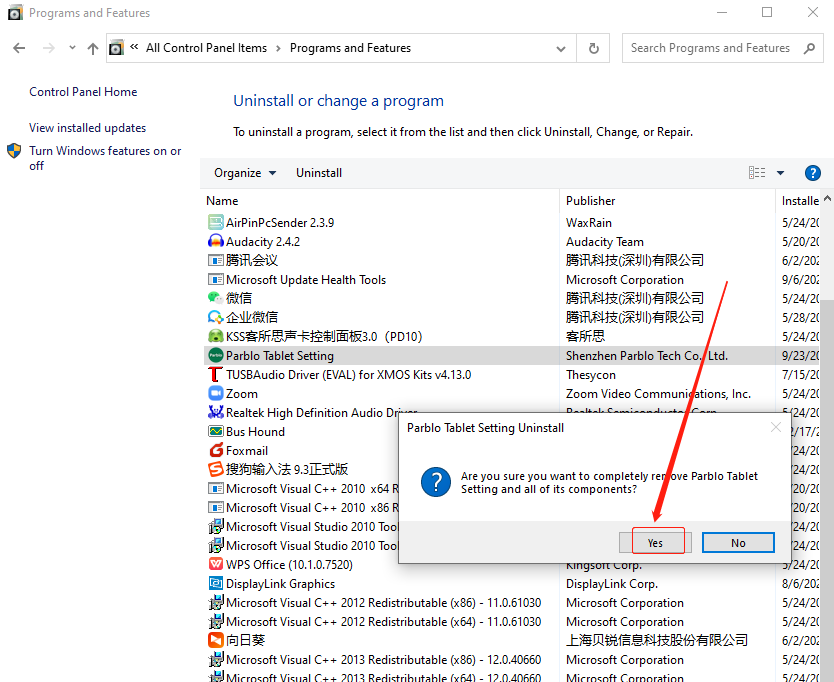834x682 pixels.
Task: Click the AirPinPcSender 2.3.9 program icon
Action: pyautogui.click(x=215, y=222)
